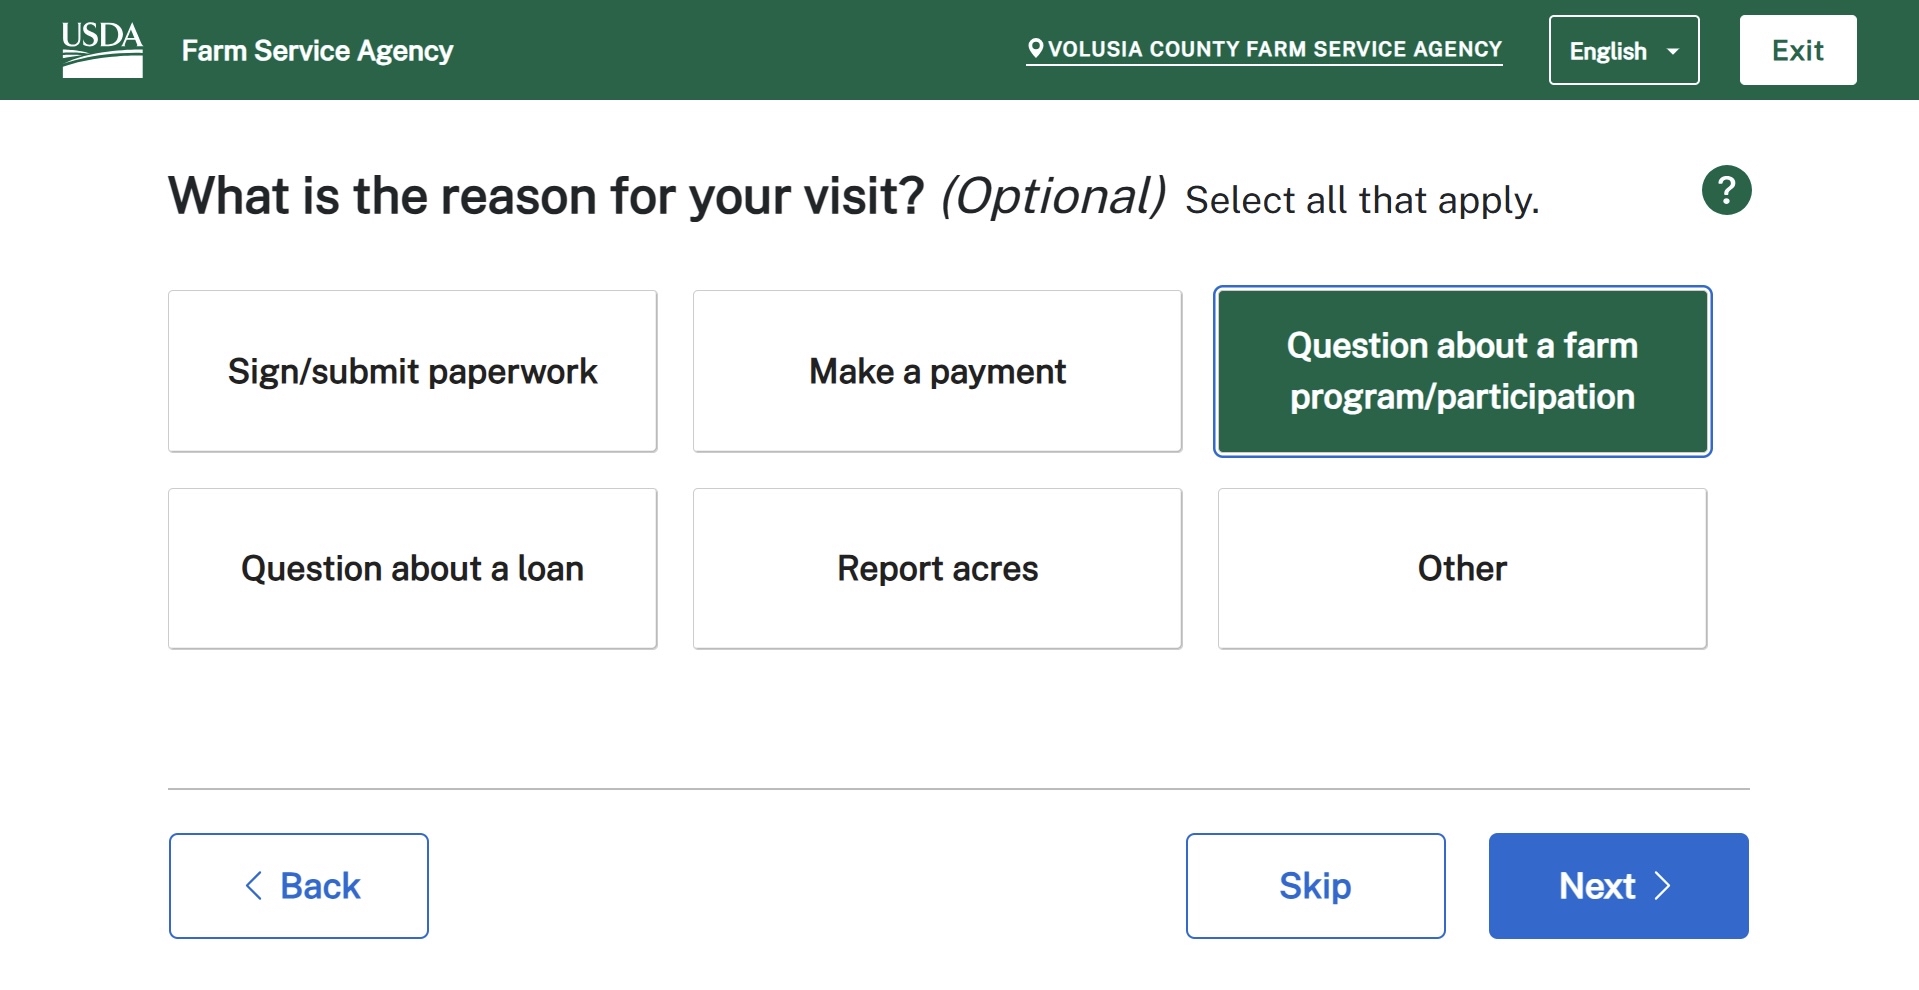Image resolution: width=1919 pixels, height=990 pixels.
Task: Deselect Question about a farm program/participation
Action: tap(1461, 370)
